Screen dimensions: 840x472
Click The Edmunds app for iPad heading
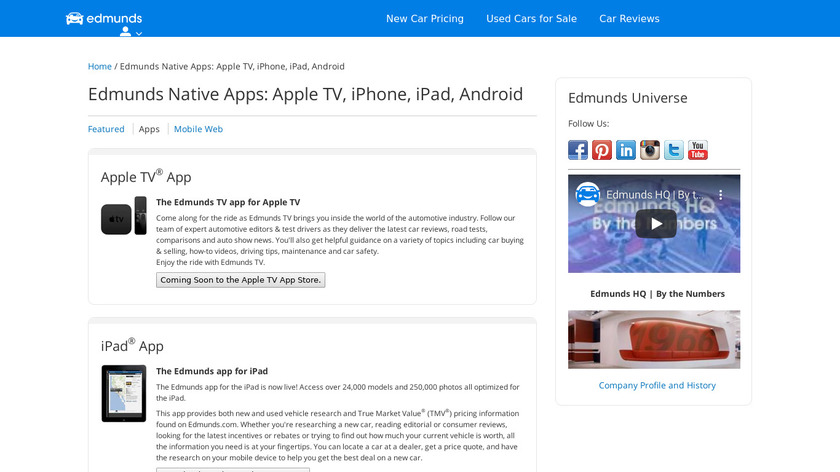click(x=212, y=371)
